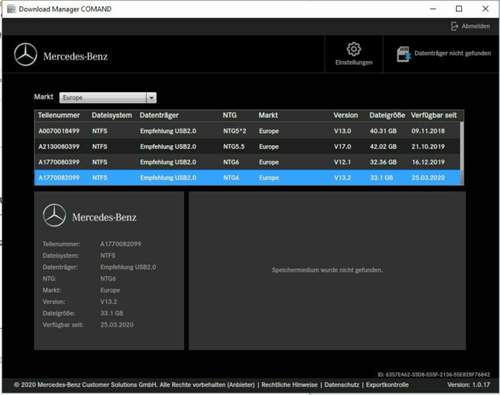Viewport: 500px width, 395px height.
Task: Click Abmelden link text
Action: point(476,26)
